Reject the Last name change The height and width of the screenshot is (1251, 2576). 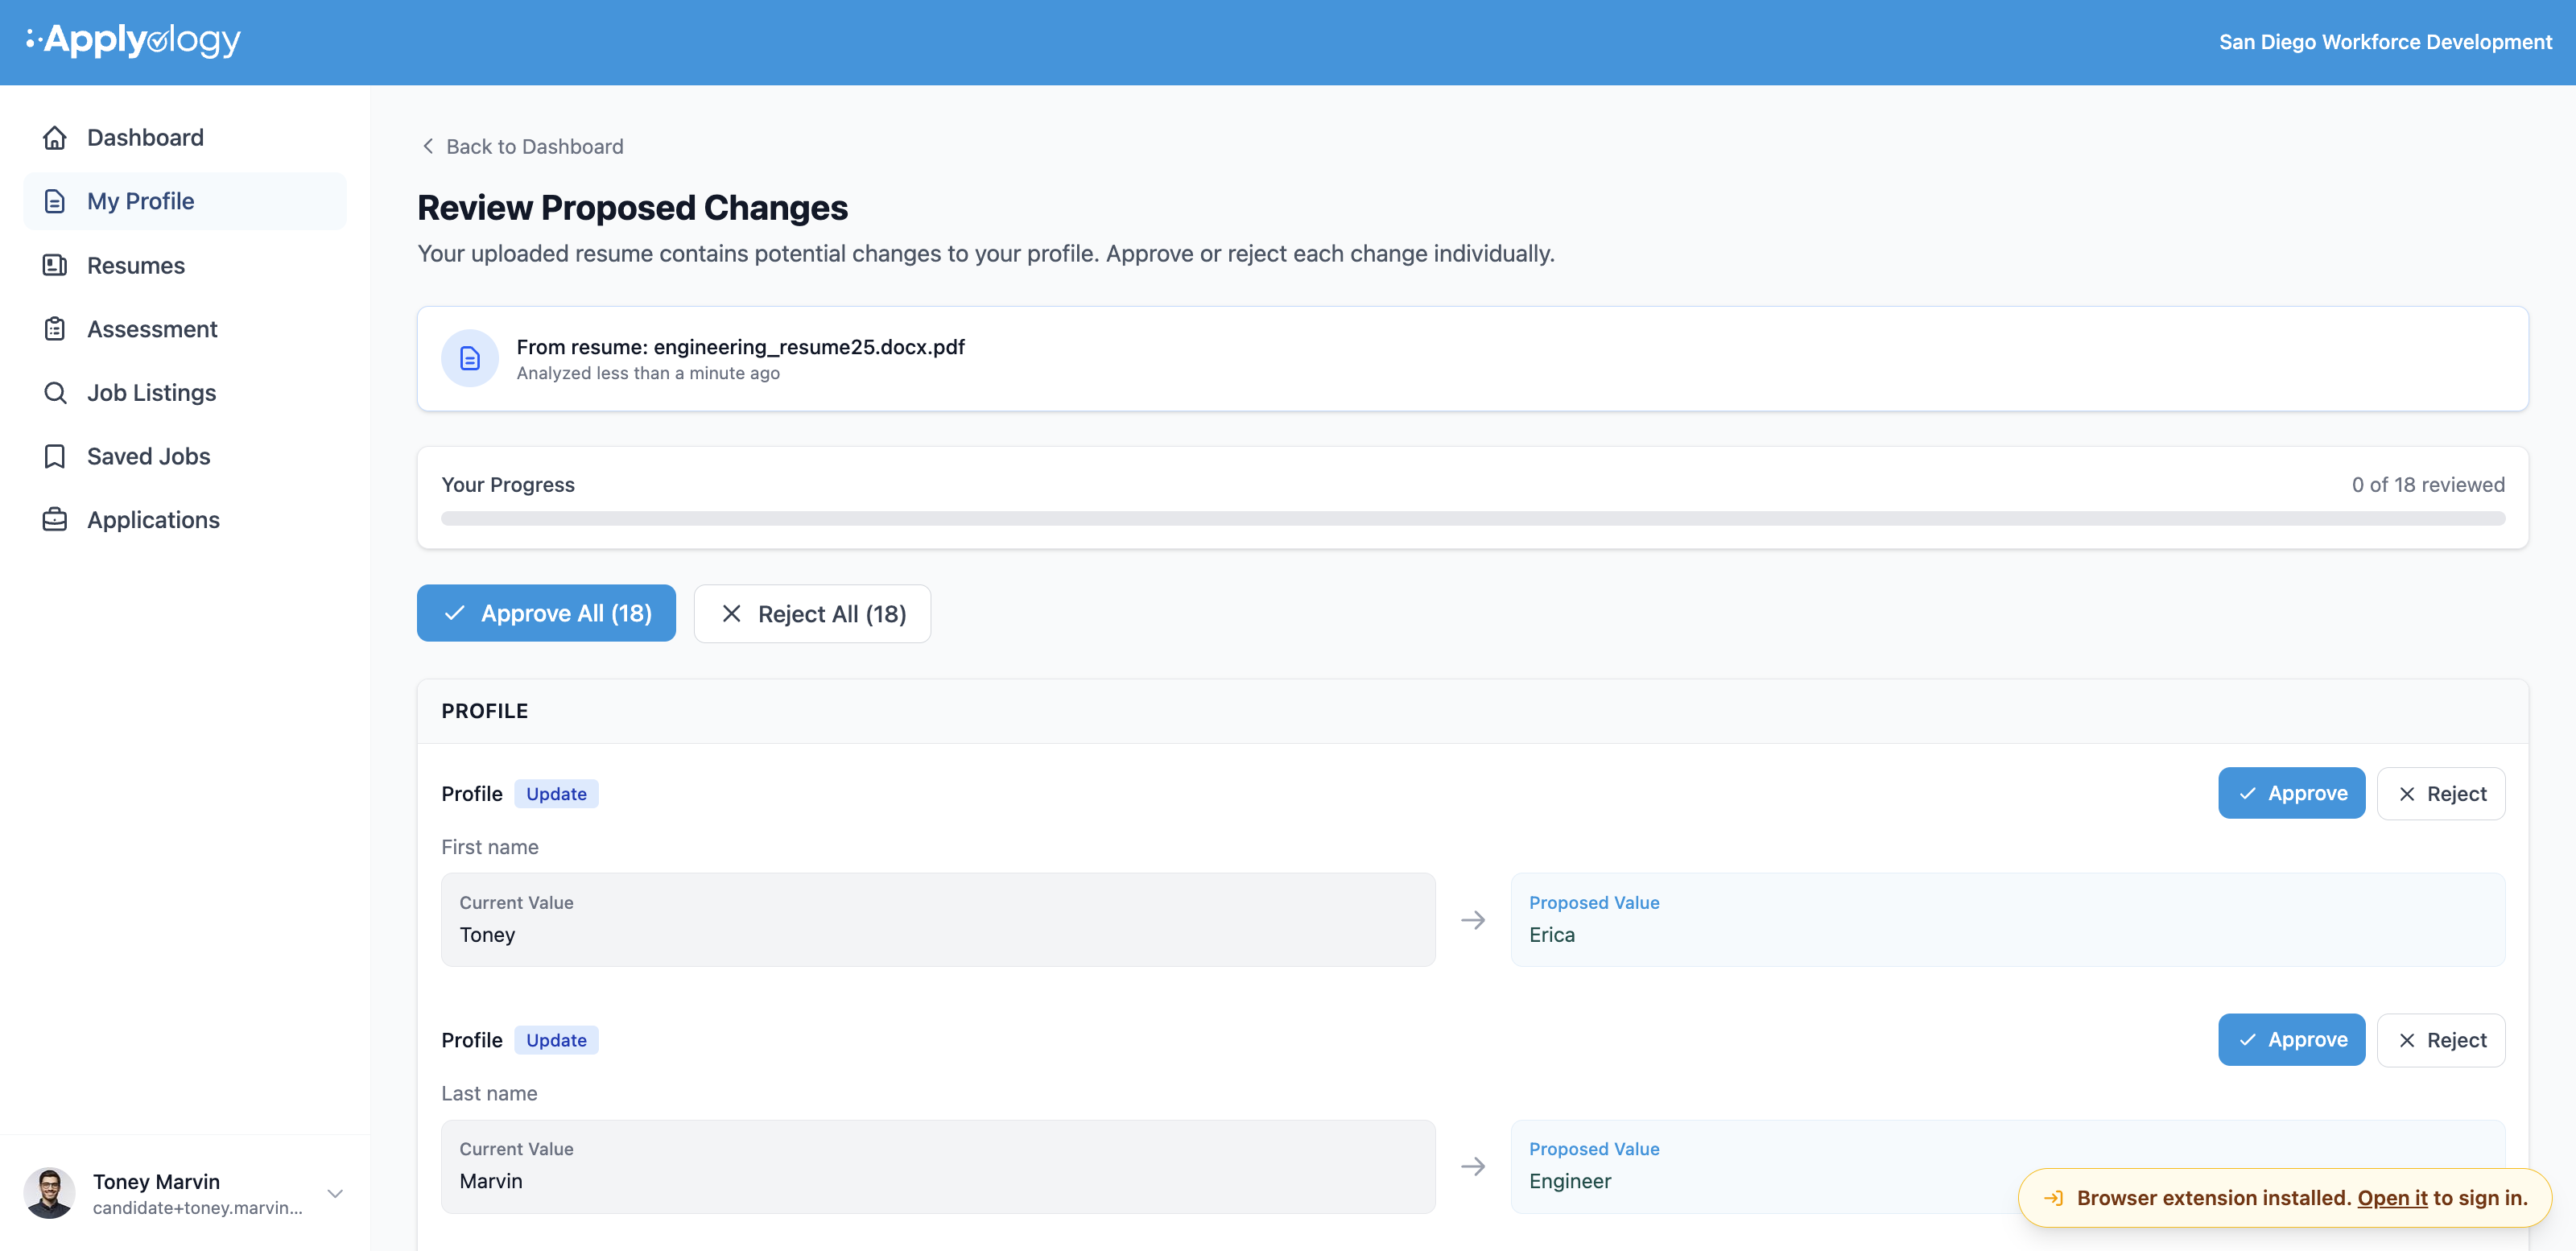coord(2441,1040)
